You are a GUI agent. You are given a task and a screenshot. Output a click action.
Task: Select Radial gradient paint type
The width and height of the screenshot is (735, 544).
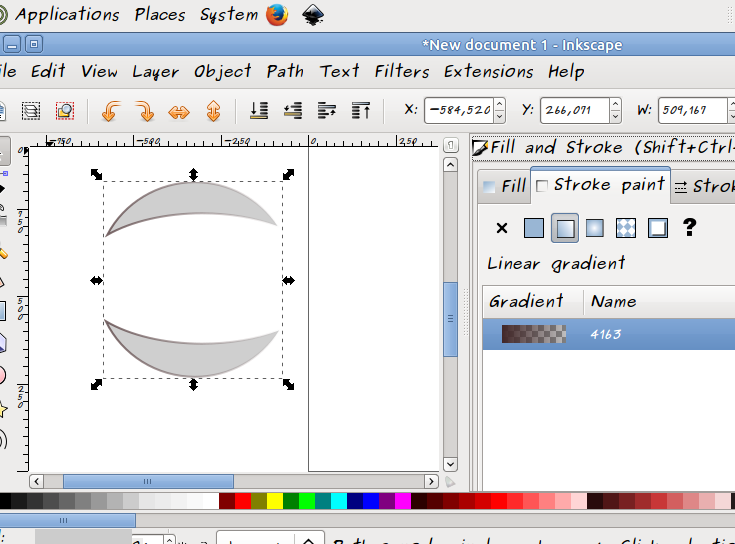(x=595, y=228)
